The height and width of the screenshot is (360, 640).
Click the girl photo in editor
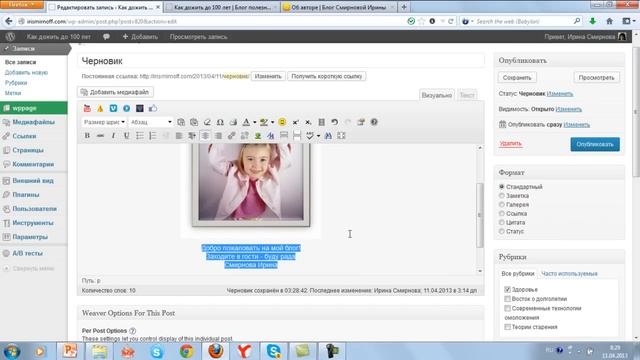(251, 184)
